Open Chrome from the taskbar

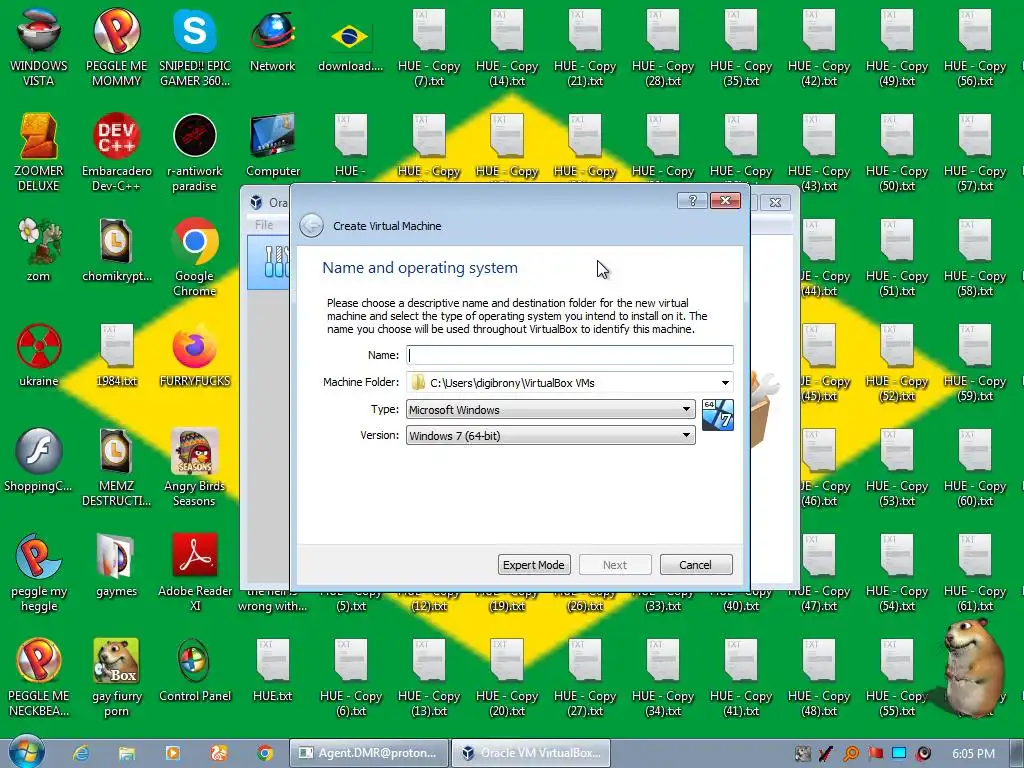[264, 753]
